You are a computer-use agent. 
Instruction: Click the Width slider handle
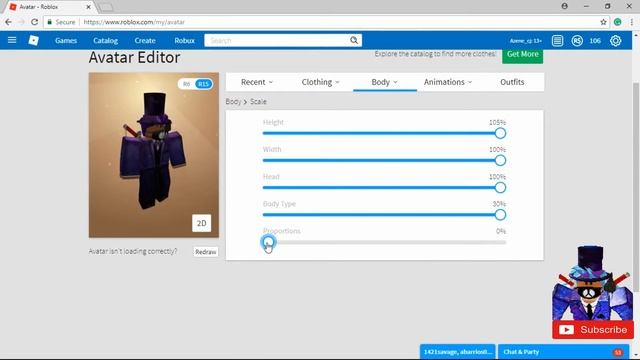(500, 160)
